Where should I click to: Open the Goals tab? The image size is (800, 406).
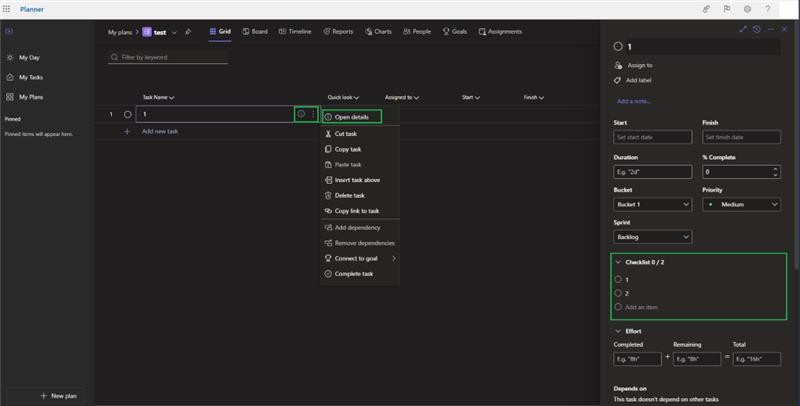tap(455, 32)
